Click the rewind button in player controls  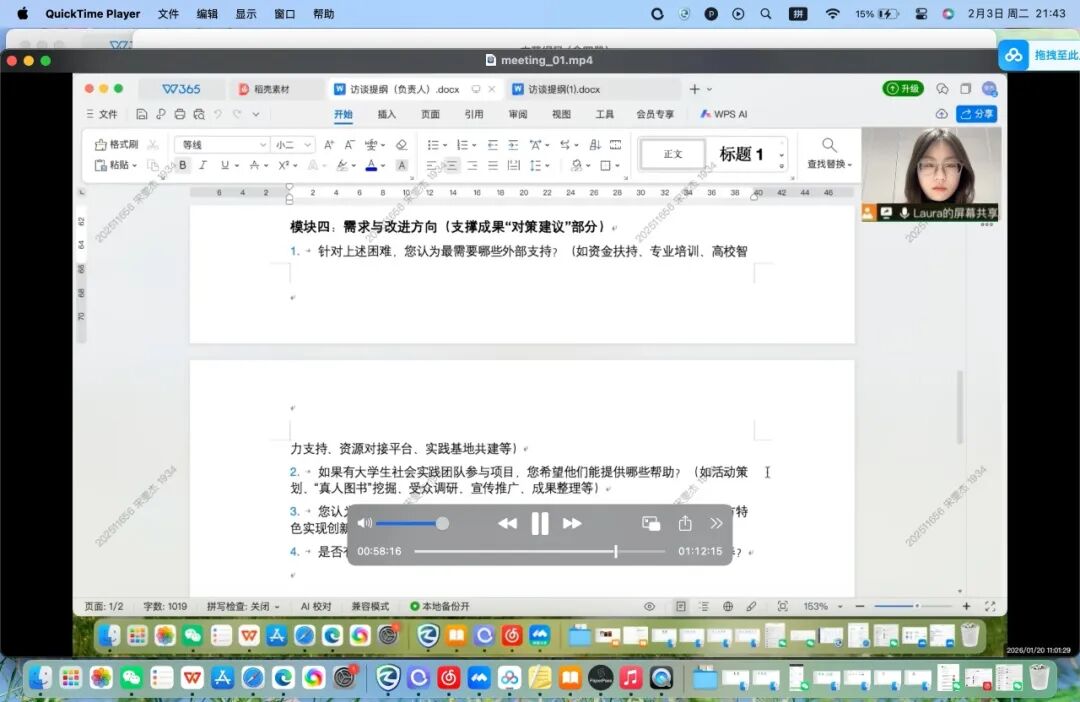508,523
